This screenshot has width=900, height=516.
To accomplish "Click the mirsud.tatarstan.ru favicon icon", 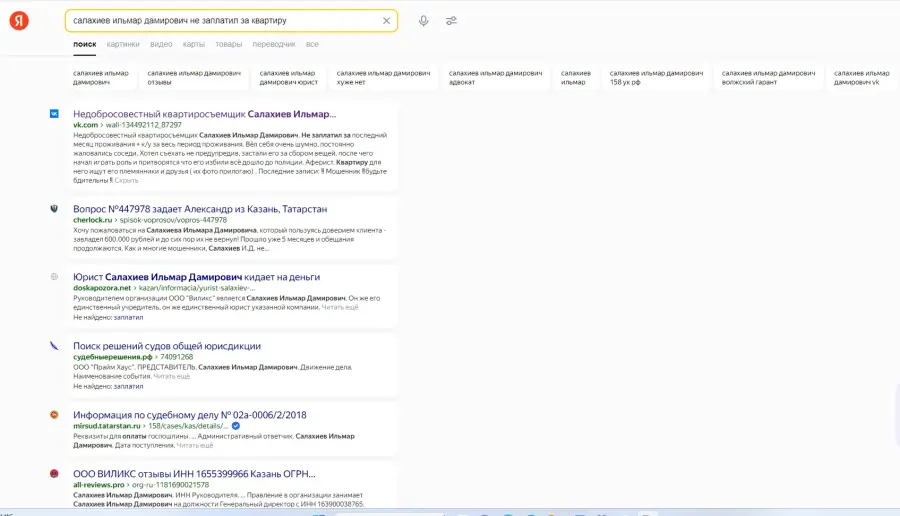I will [x=54, y=414].
